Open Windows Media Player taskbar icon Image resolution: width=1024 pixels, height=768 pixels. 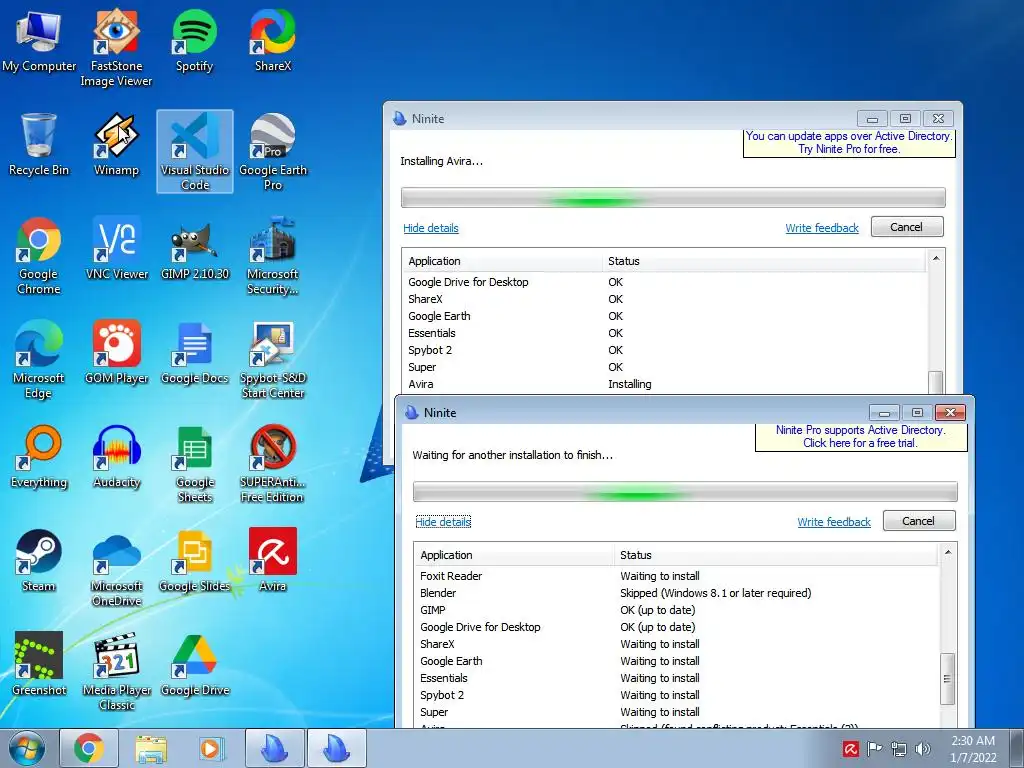[210, 748]
